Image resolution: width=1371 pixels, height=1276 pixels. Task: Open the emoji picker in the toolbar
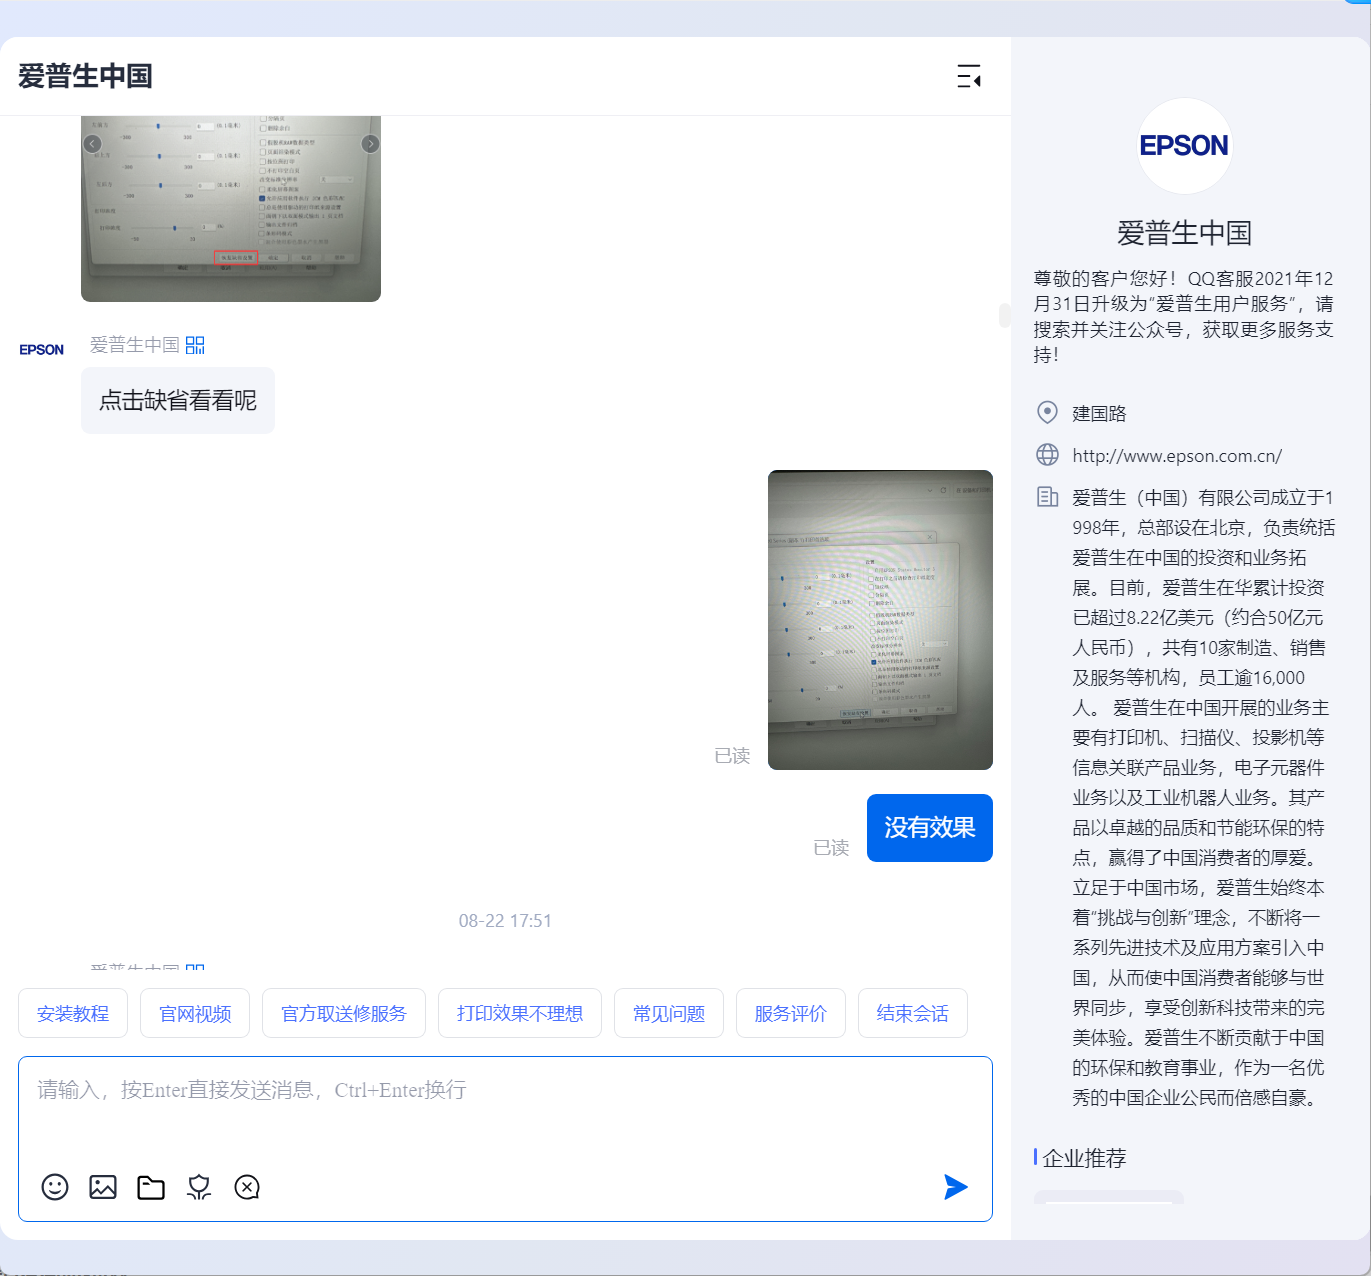click(55, 1187)
